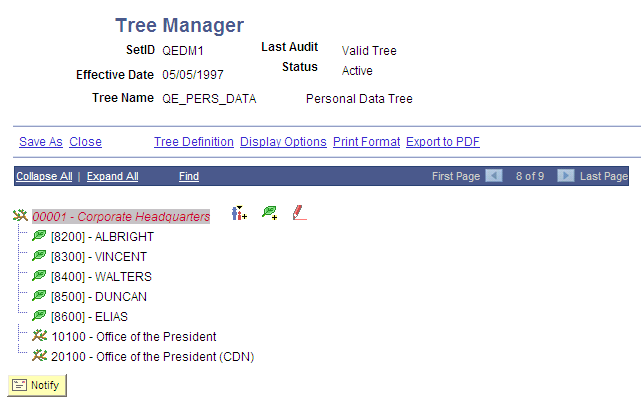Viewport: 641px width, 403px height.
Task: Open the Tree Definition link
Action: (194, 142)
